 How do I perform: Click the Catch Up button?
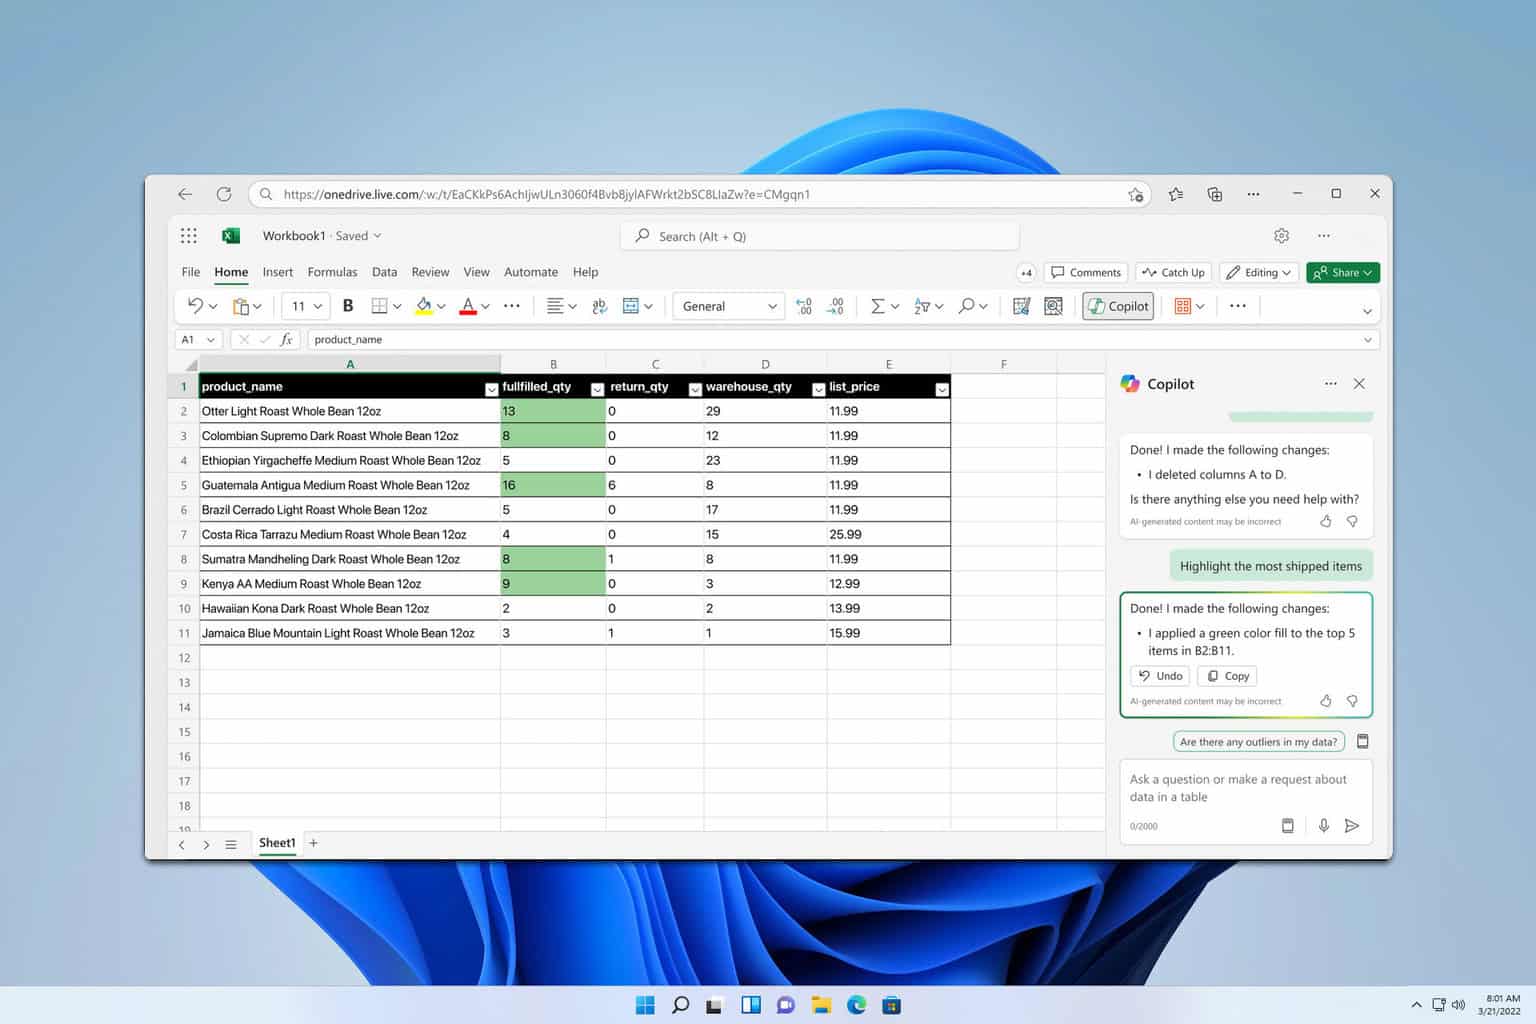1174,272
